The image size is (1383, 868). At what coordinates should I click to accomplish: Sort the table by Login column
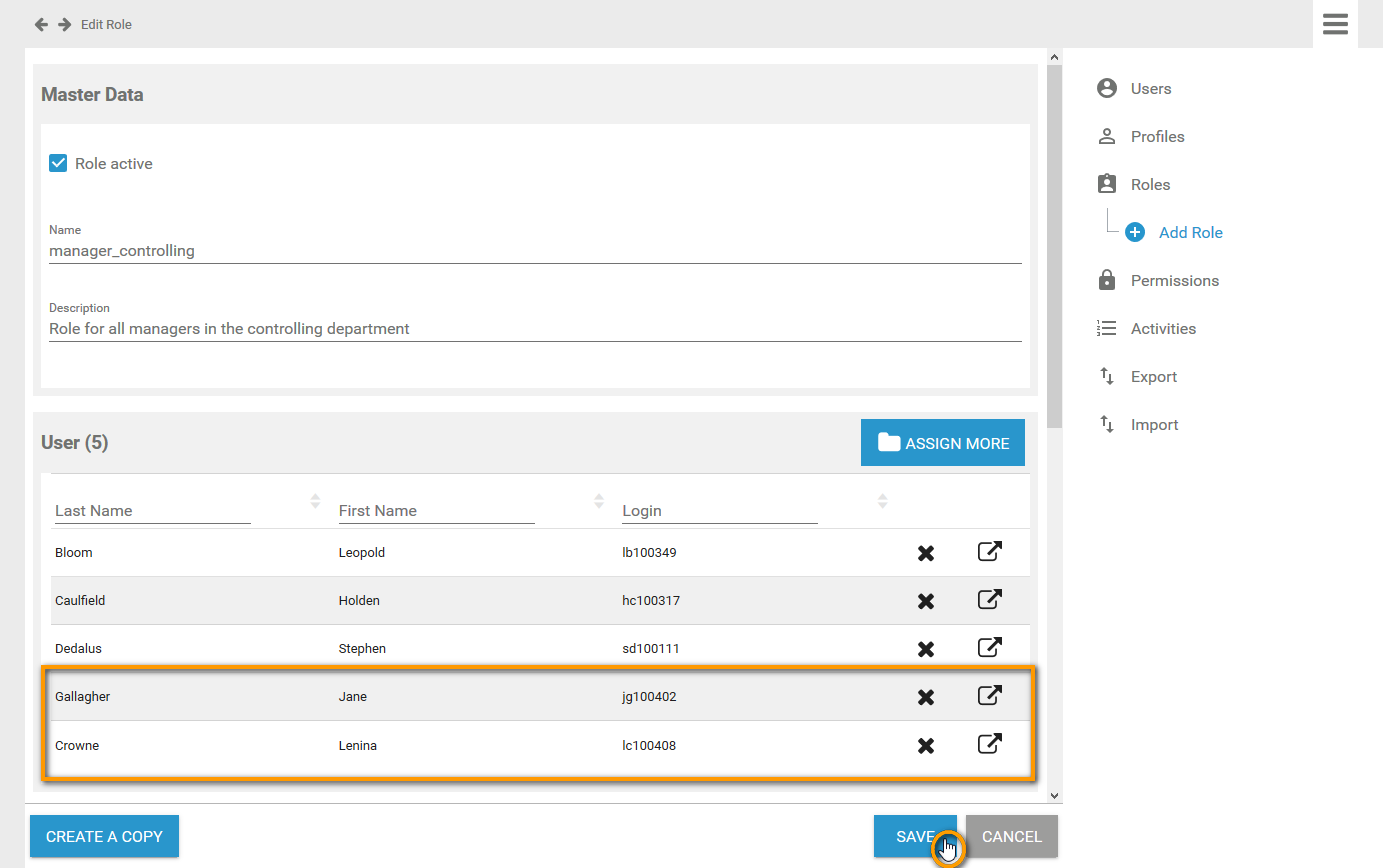pyautogui.click(x=882, y=500)
